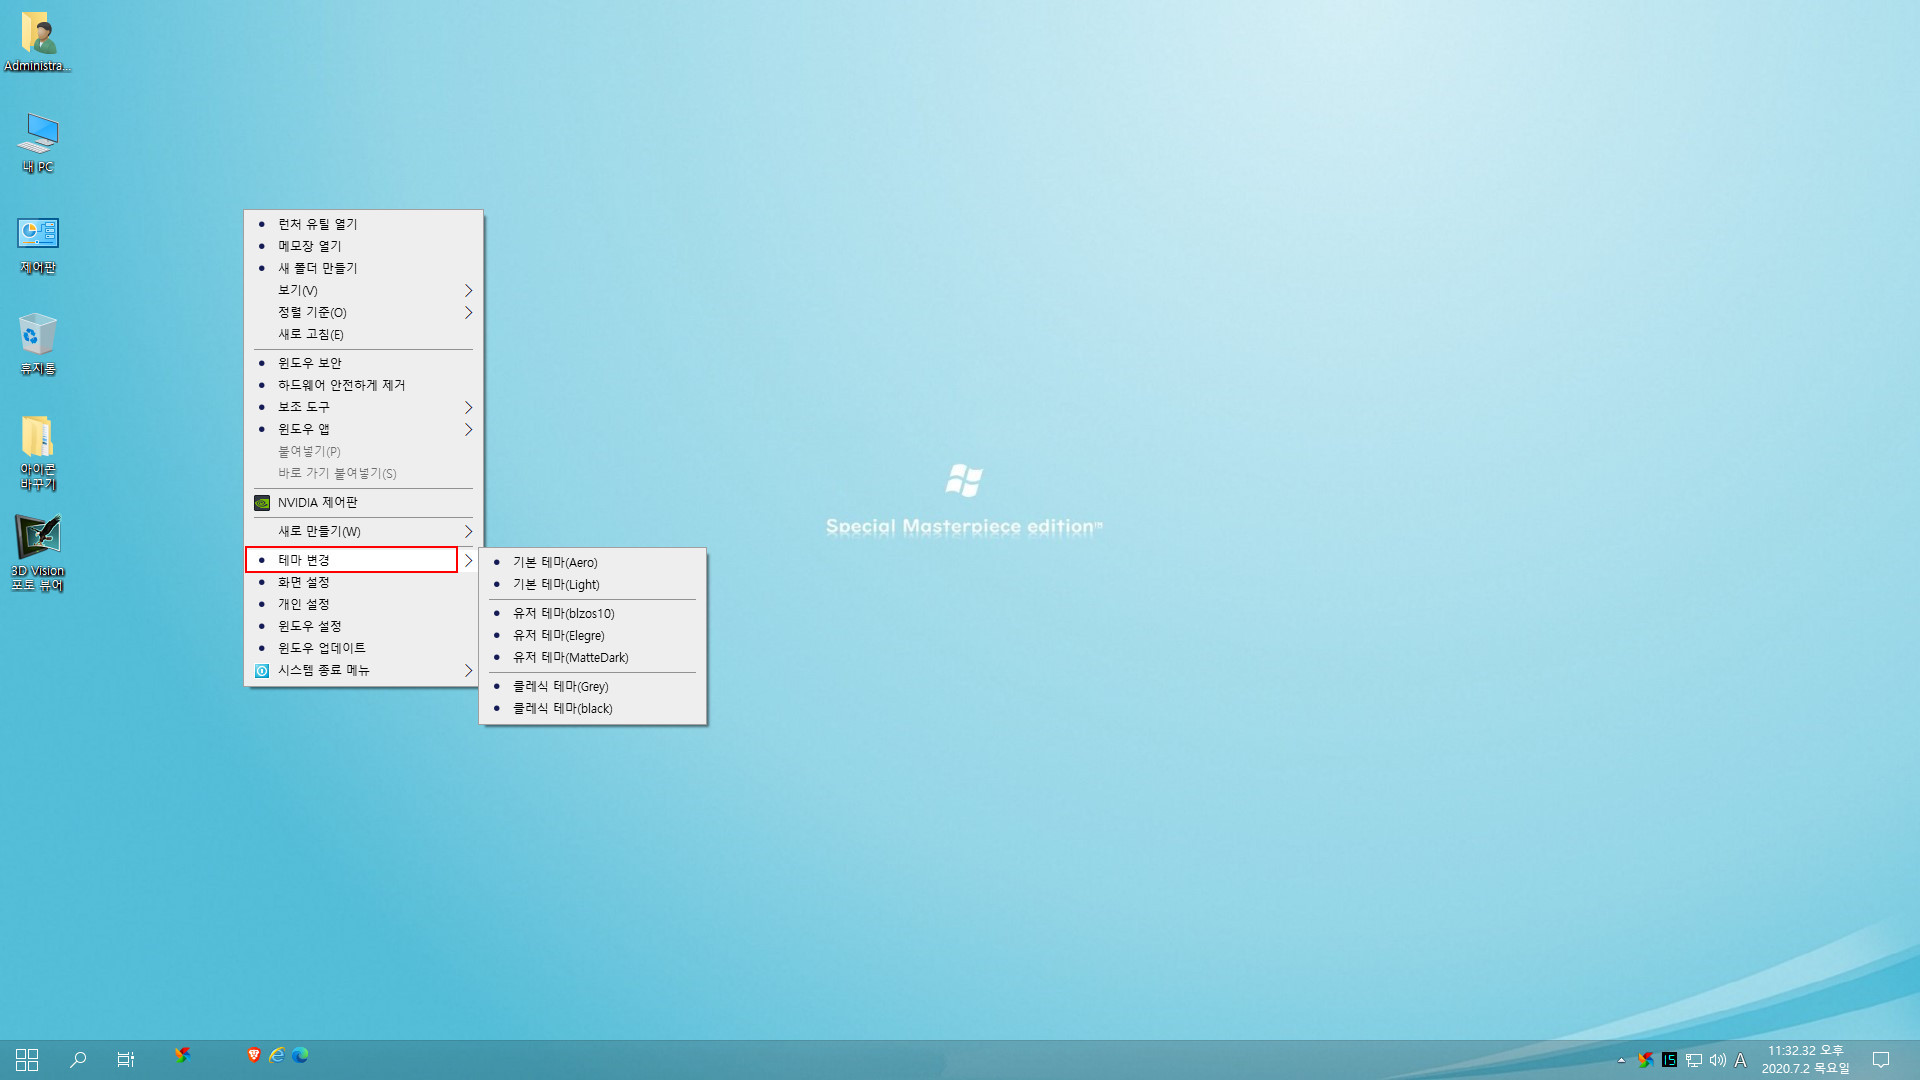Click the 테마 변경 submenu arrow
The height and width of the screenshot is (1080, 1920).
point(468,561)
